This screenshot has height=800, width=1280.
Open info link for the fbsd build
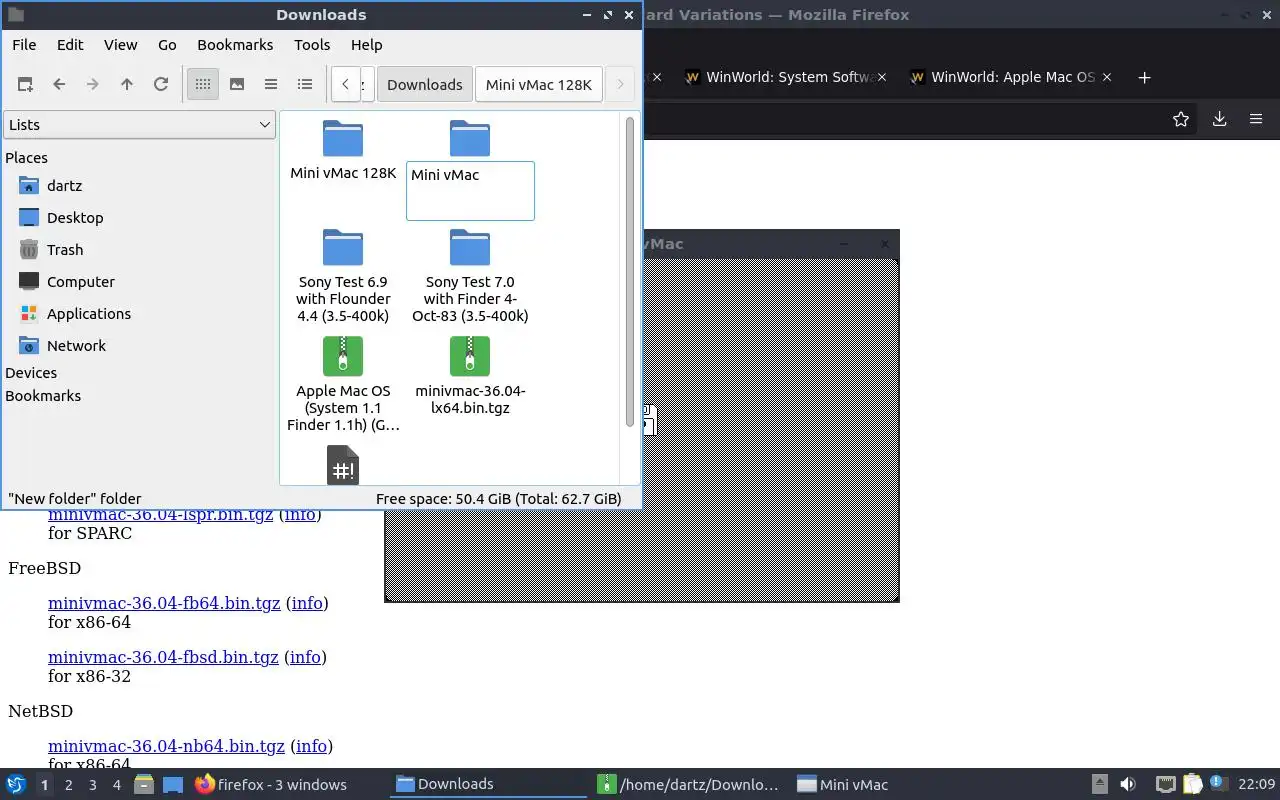(305, 657)
